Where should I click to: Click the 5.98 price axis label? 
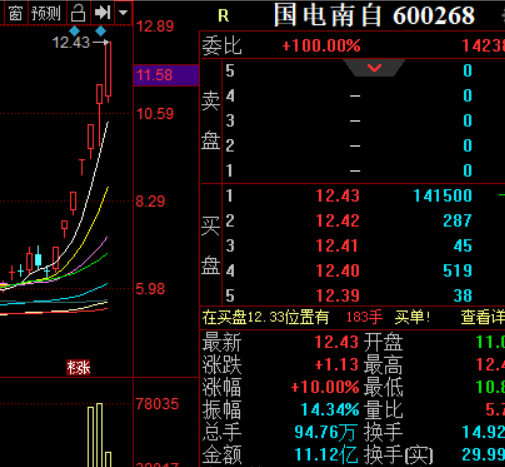coord(150,289)
